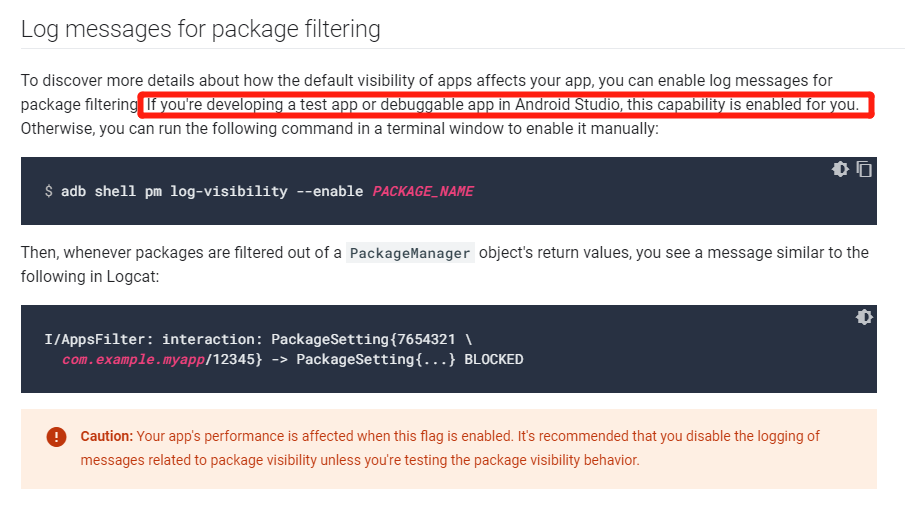Click the dollar prompt sign in the command block
The image size is (905, 509).
(x=49, y=191)
